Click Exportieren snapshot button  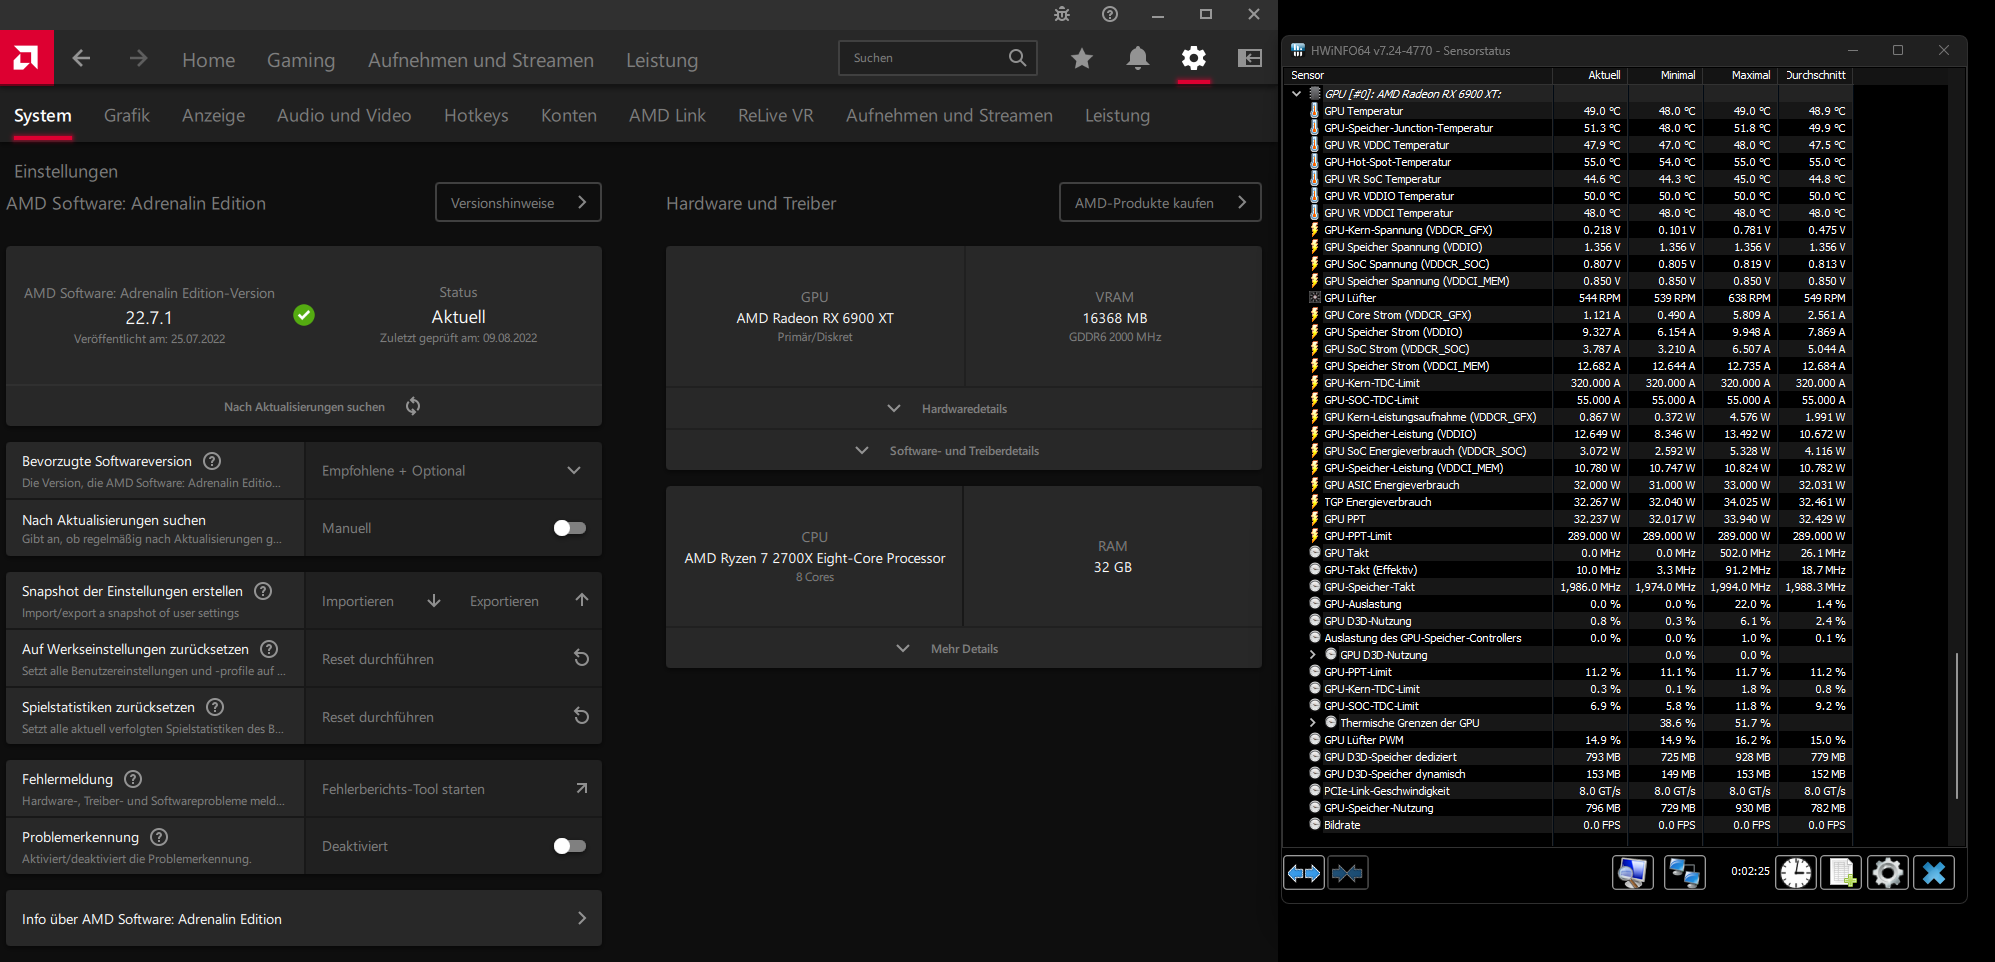pos(529,601)
